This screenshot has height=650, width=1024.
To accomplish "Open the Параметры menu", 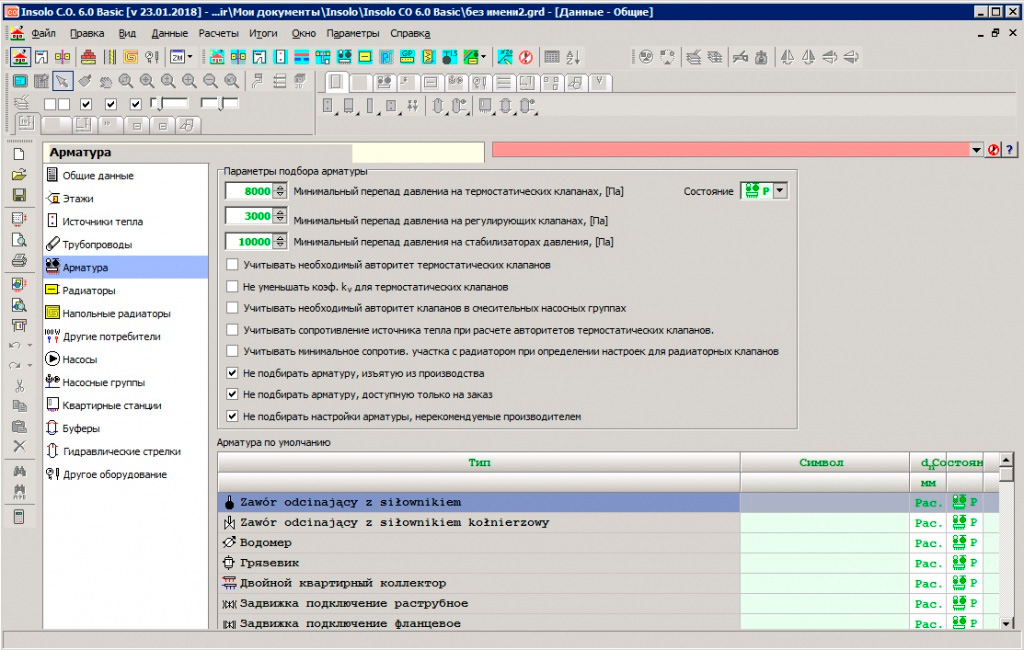I will (353, 33).
